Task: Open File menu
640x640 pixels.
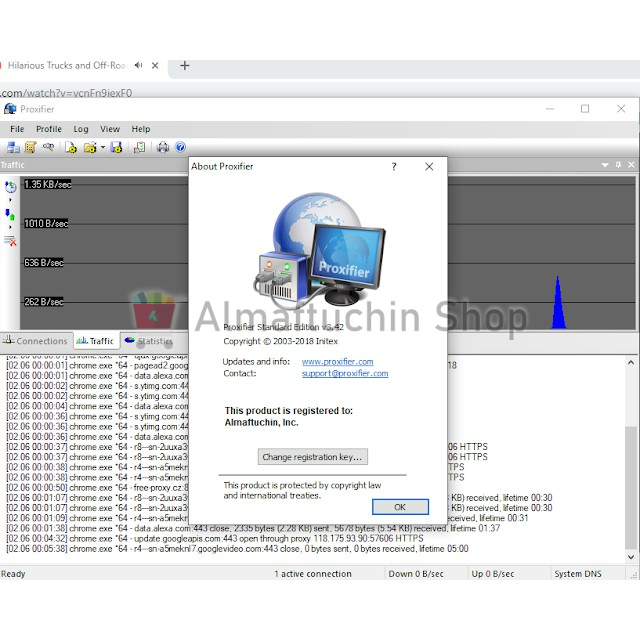Action: click(17, 129)
